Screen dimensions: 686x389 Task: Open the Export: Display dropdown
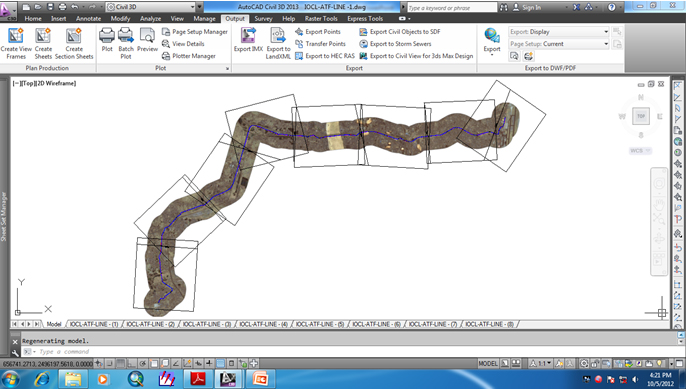[x=559, y=32]
